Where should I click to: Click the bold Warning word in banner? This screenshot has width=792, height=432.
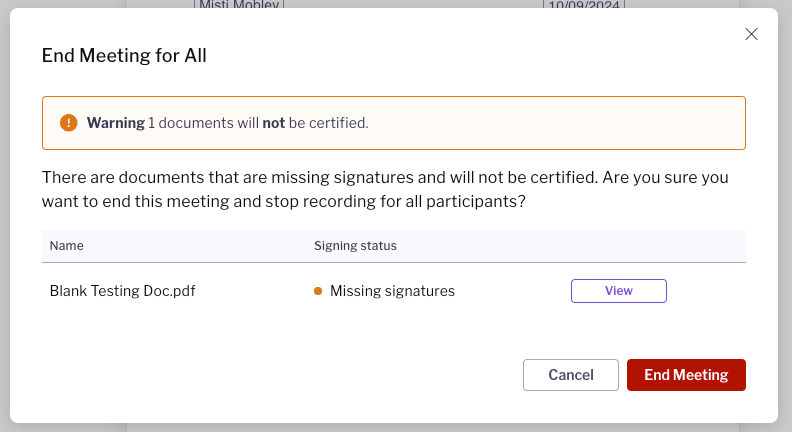point(116,123)
